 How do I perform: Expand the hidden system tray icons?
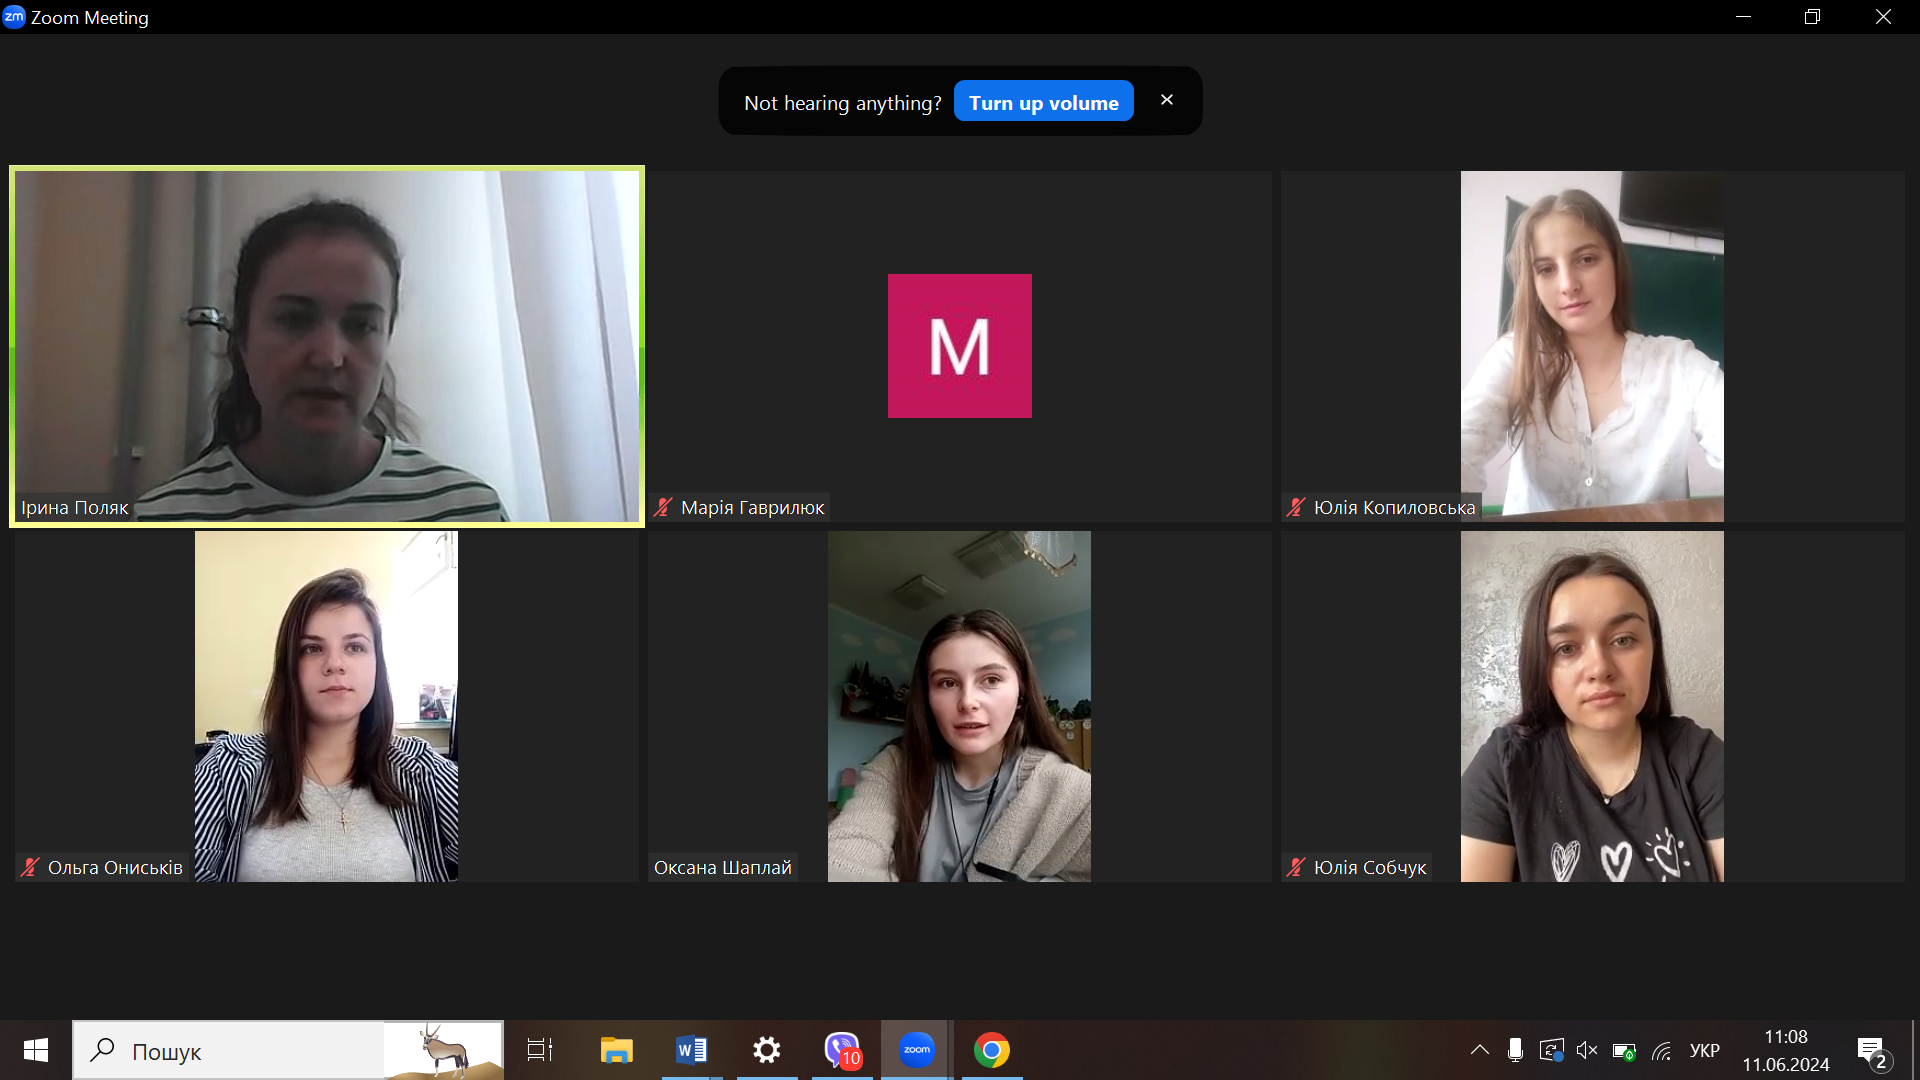pyautogui.click(x=1479, y=1050)
